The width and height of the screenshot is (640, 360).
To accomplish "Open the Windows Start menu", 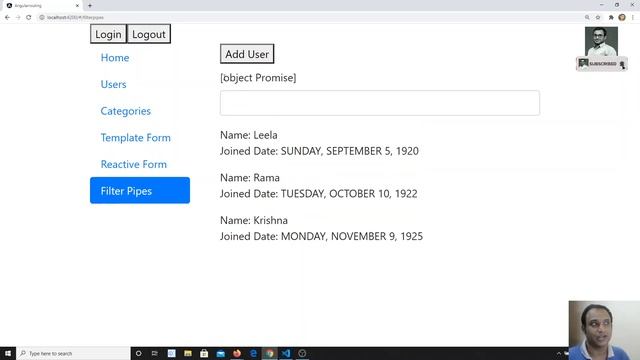I will point(8,353).
